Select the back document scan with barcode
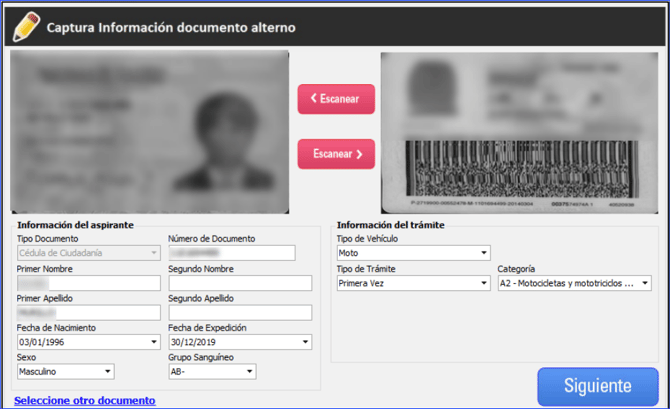 [x=518, y=132]
